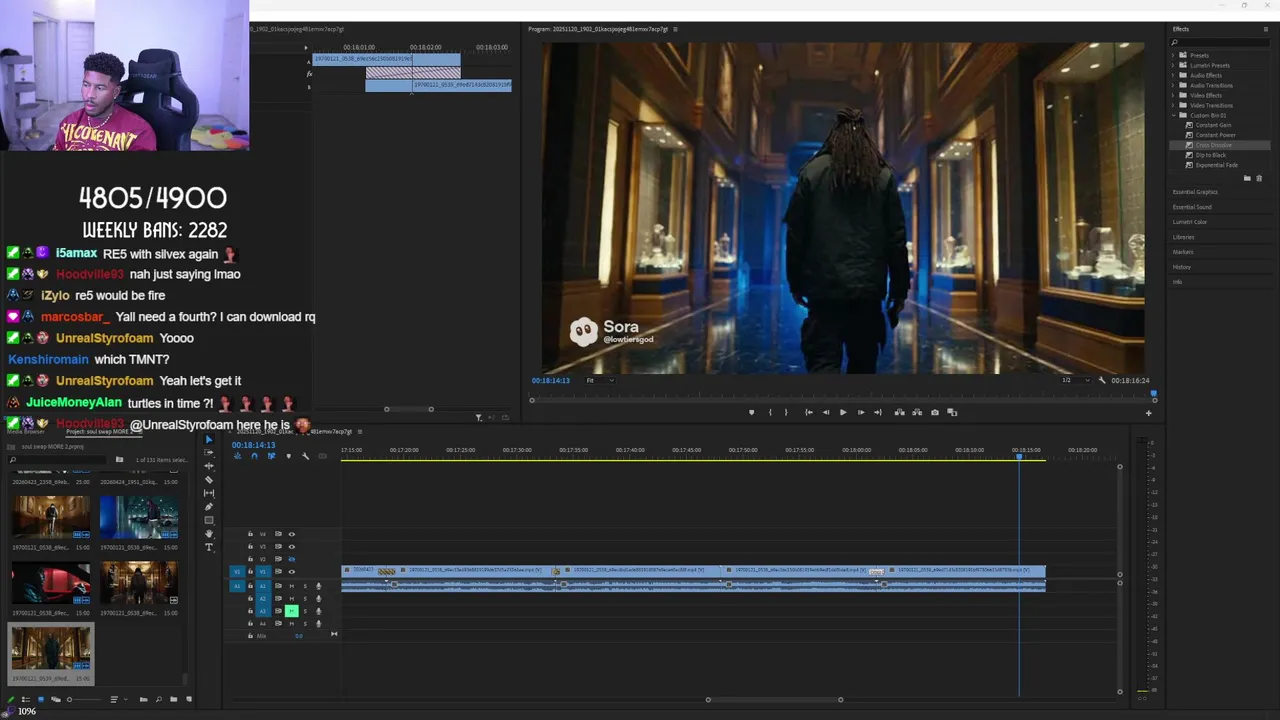Viewport: 1280px width, 720px height.
Task: Step forward one frame
Action: point(861,412)
